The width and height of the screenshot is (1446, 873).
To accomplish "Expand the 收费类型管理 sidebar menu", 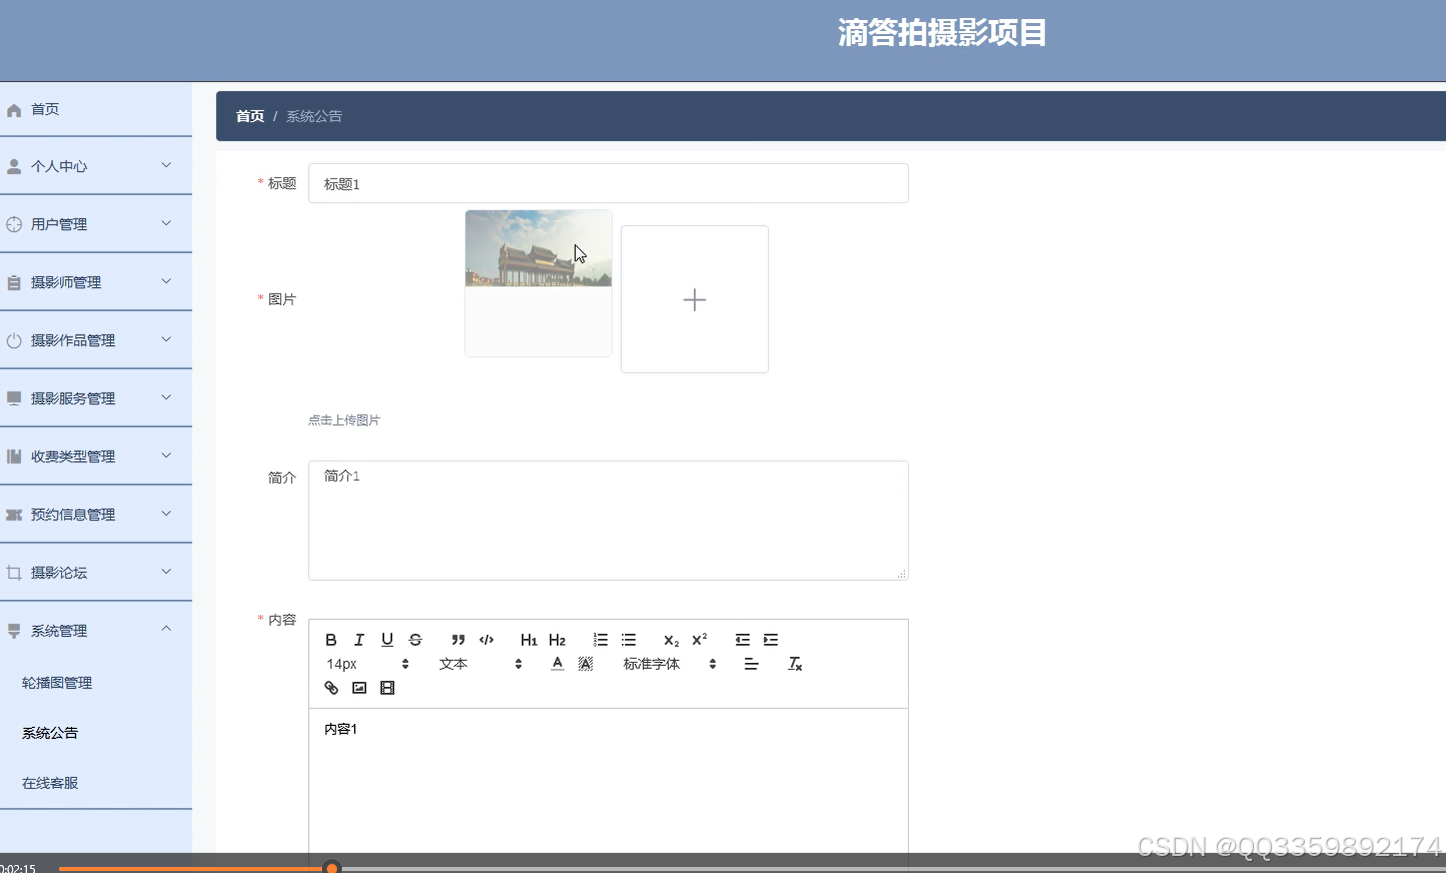I will (x=96, y=456).
